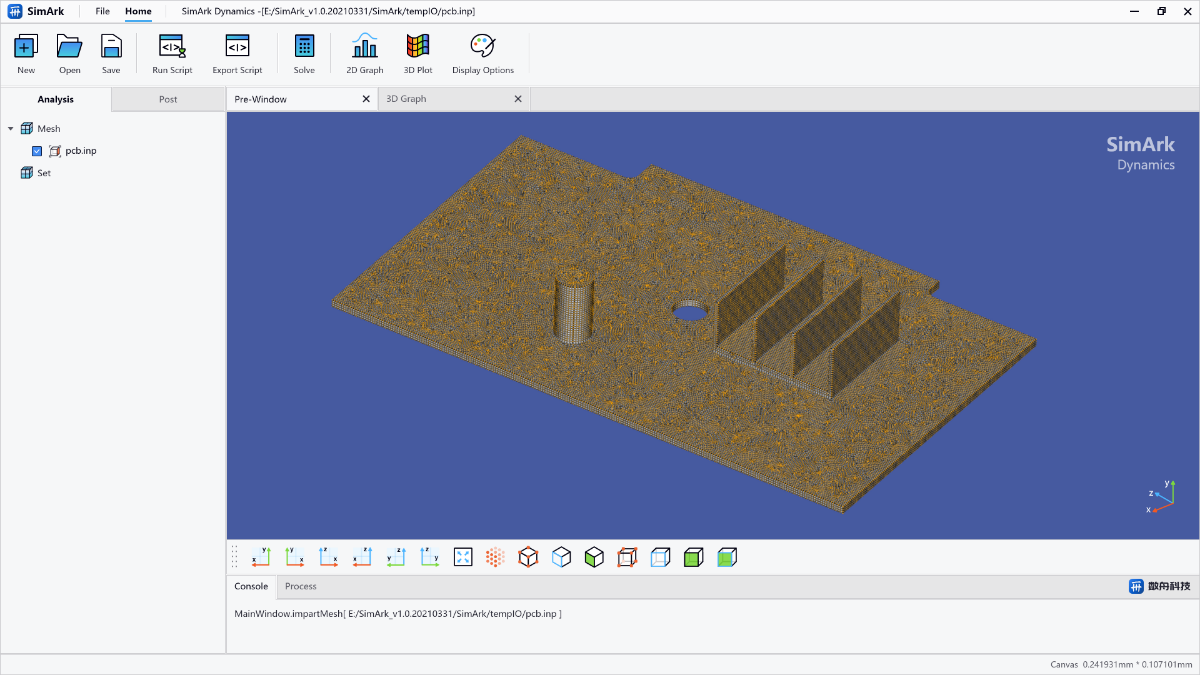The height and width of the screenshot is (675, 1200).
Task: Select the white cube with blue edges icon
Action: click(561, 557)
